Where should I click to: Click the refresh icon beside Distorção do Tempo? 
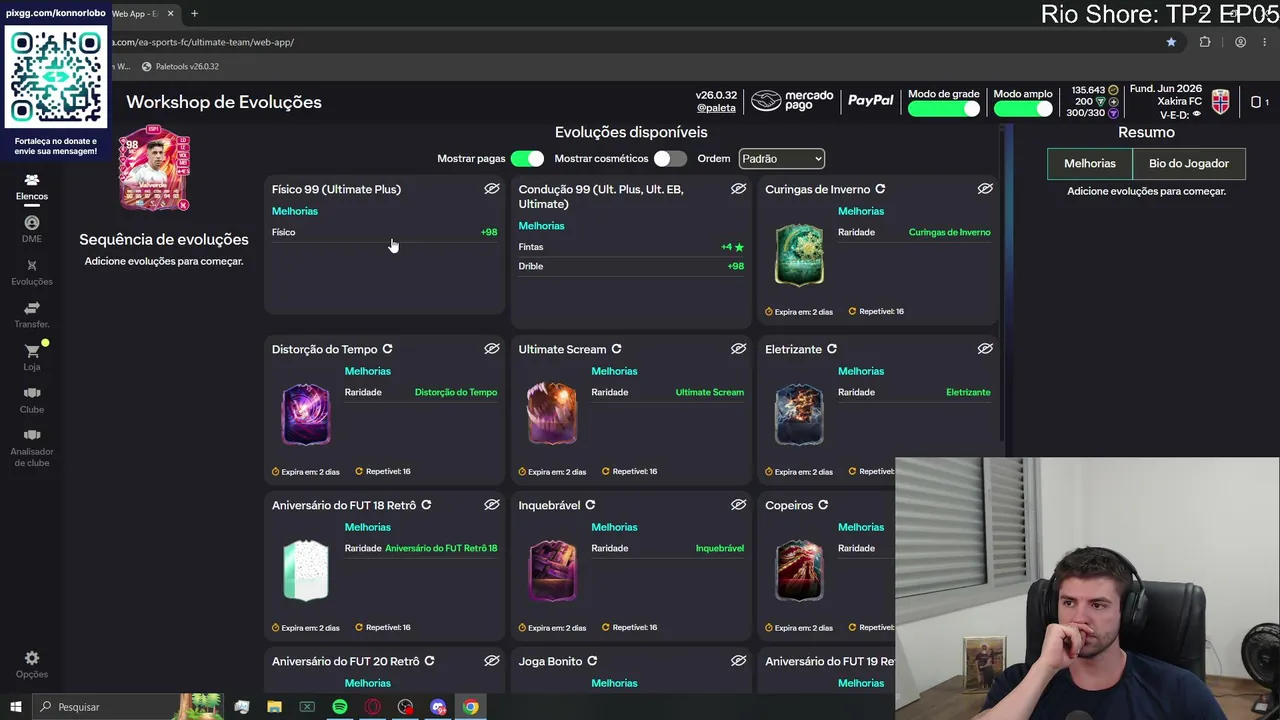[x=387, y=349]
